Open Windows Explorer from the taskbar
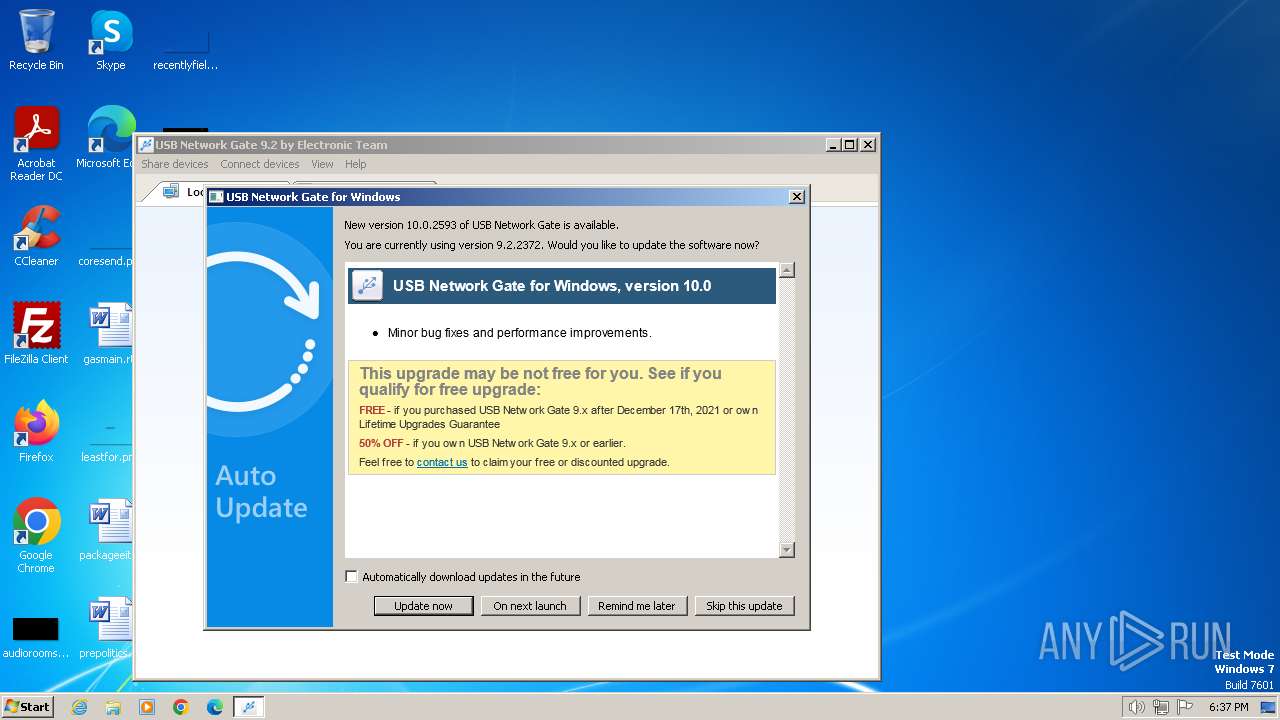Screen dimensions: 1280x720 click(113, 707)
